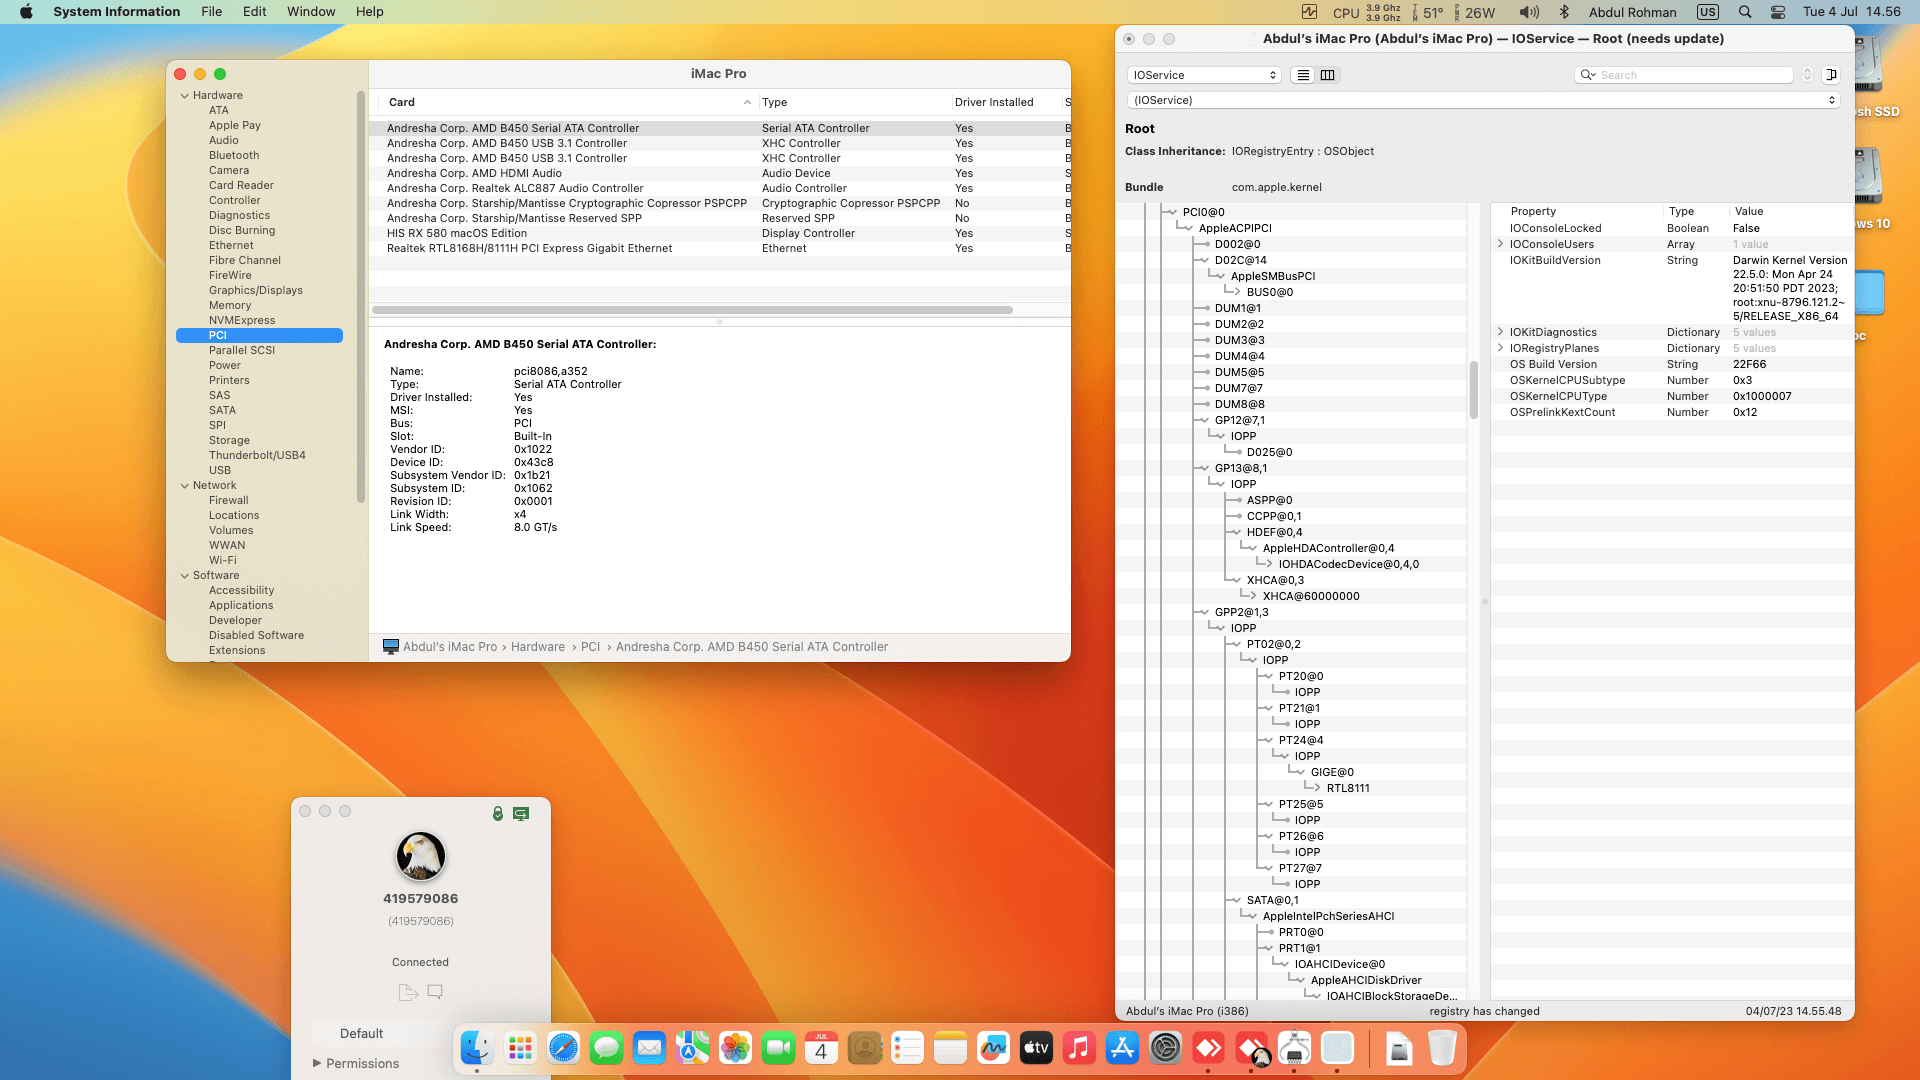Switch to column view in IORegistryExplorer
Screen dimensions: 1920x1080
[x=1327, y=75]
